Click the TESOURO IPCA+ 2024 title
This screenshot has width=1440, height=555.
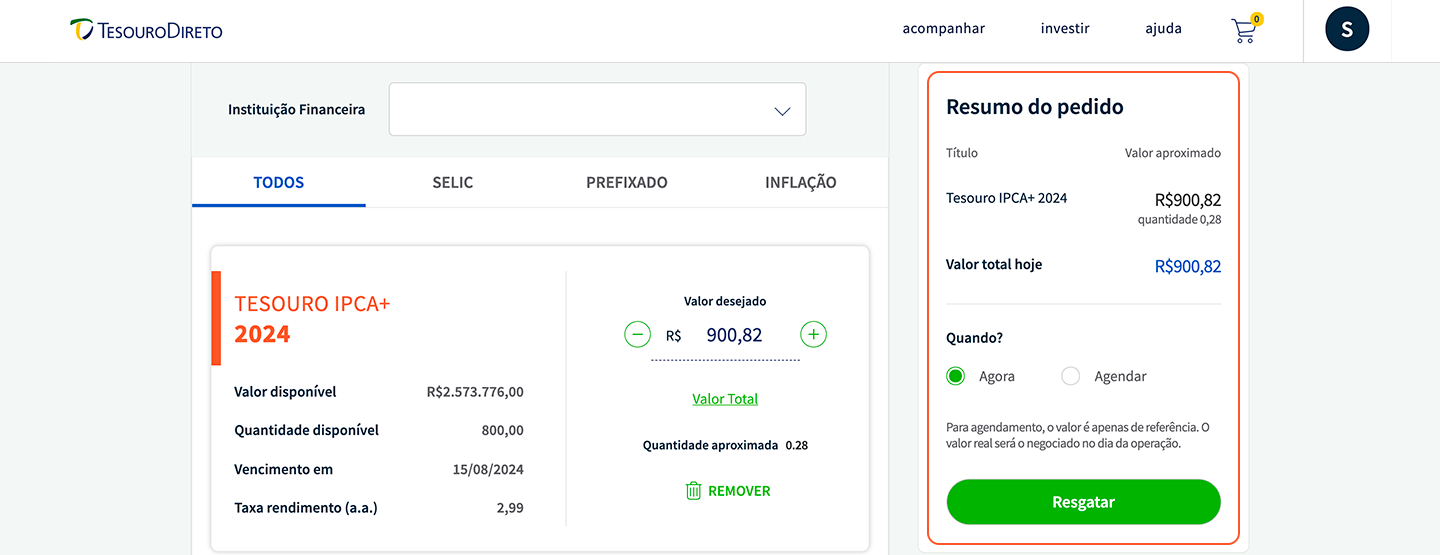coord(312,319)
